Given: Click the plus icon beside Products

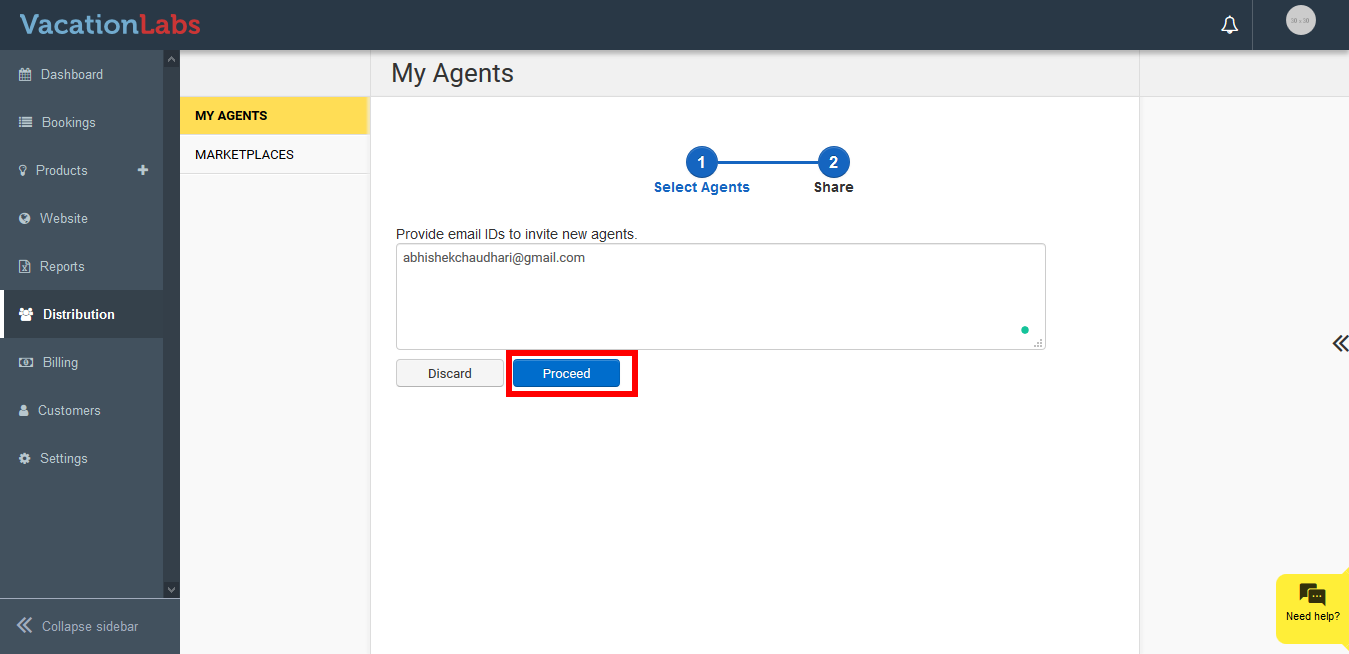Looking at the screenshot, I should (x=143, y=170).
